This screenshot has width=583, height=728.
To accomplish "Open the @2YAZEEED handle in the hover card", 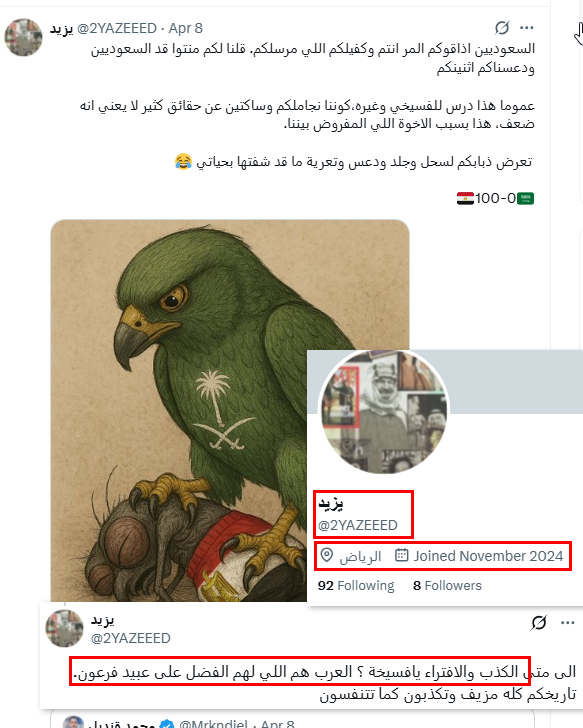I will pyautogui.click(x=357, y=525).
